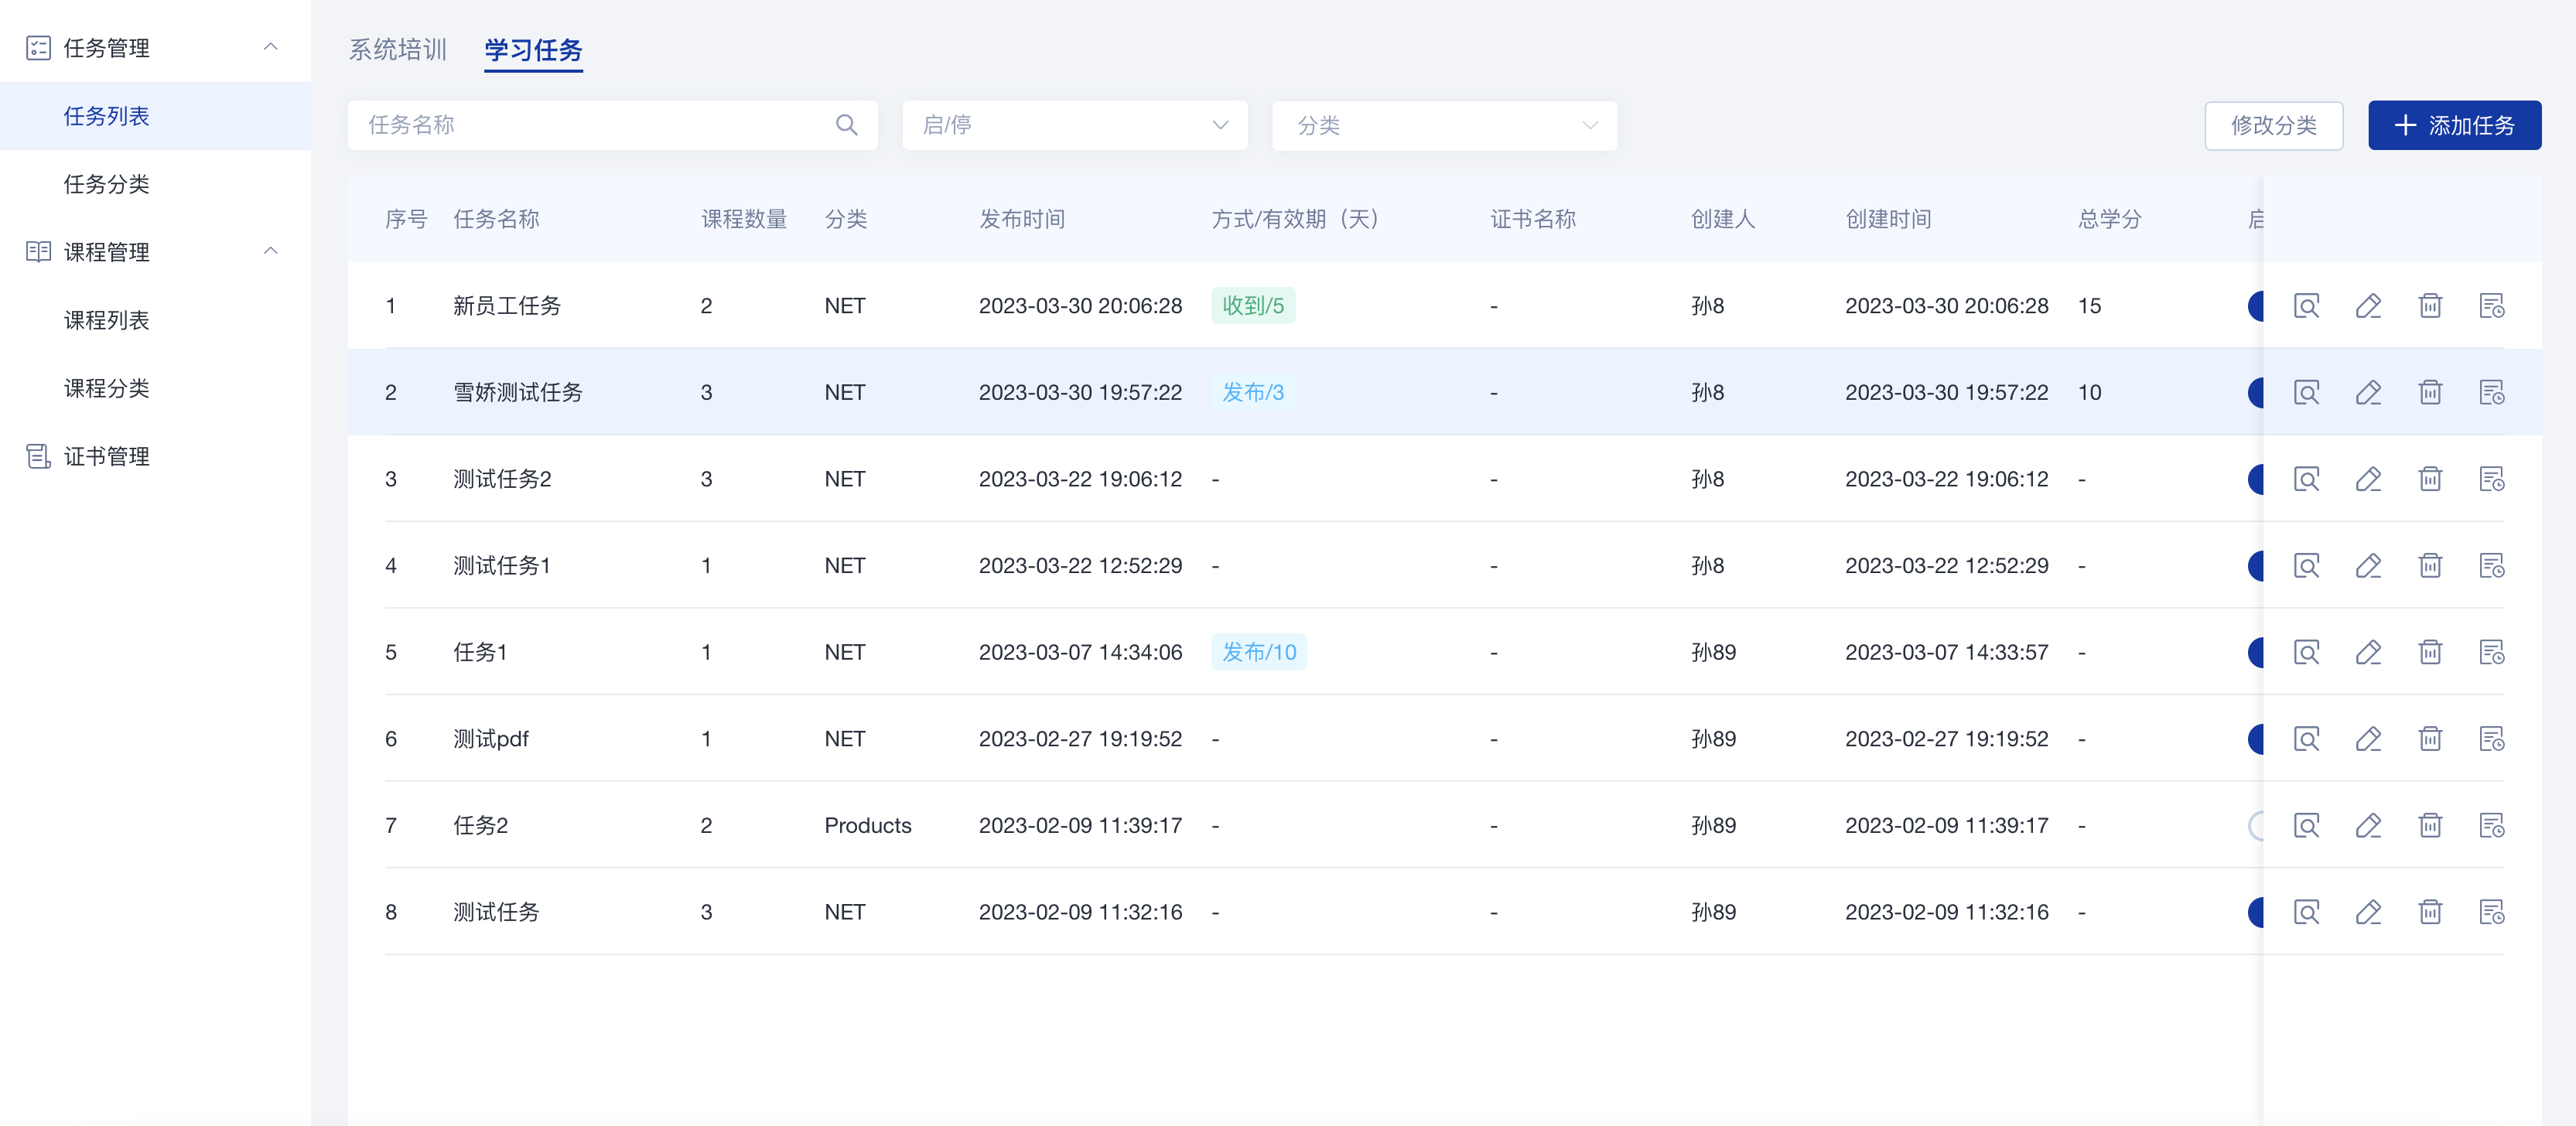The image size is (2576, 1126).
Task: Toggle enable switch for 测试pdf
Action: pos(2255,739)
